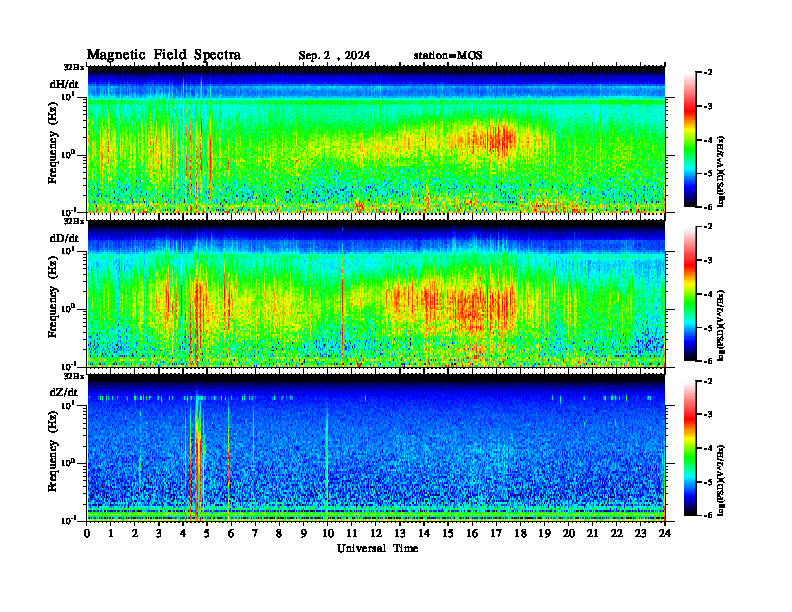Viewport: 792px width, 612px height.
Task: Click hour 0 on the Universal Time axis
Action: (x=87, y=534)
